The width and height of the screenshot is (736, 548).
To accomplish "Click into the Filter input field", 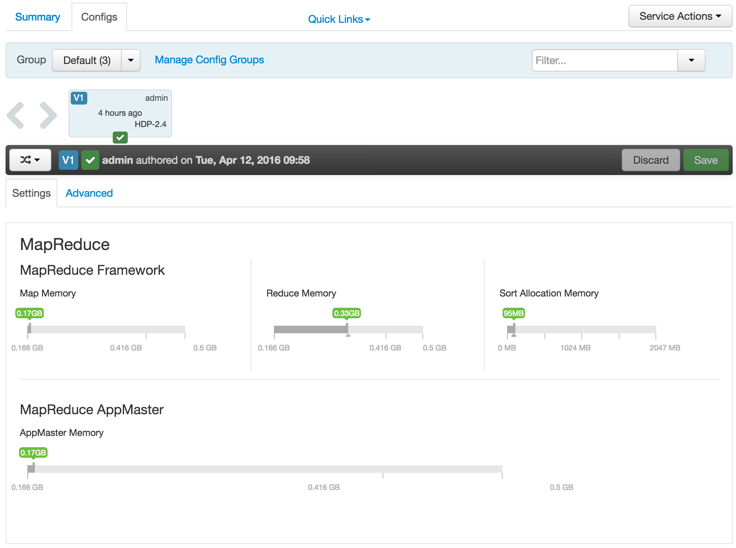I will 605,60.
